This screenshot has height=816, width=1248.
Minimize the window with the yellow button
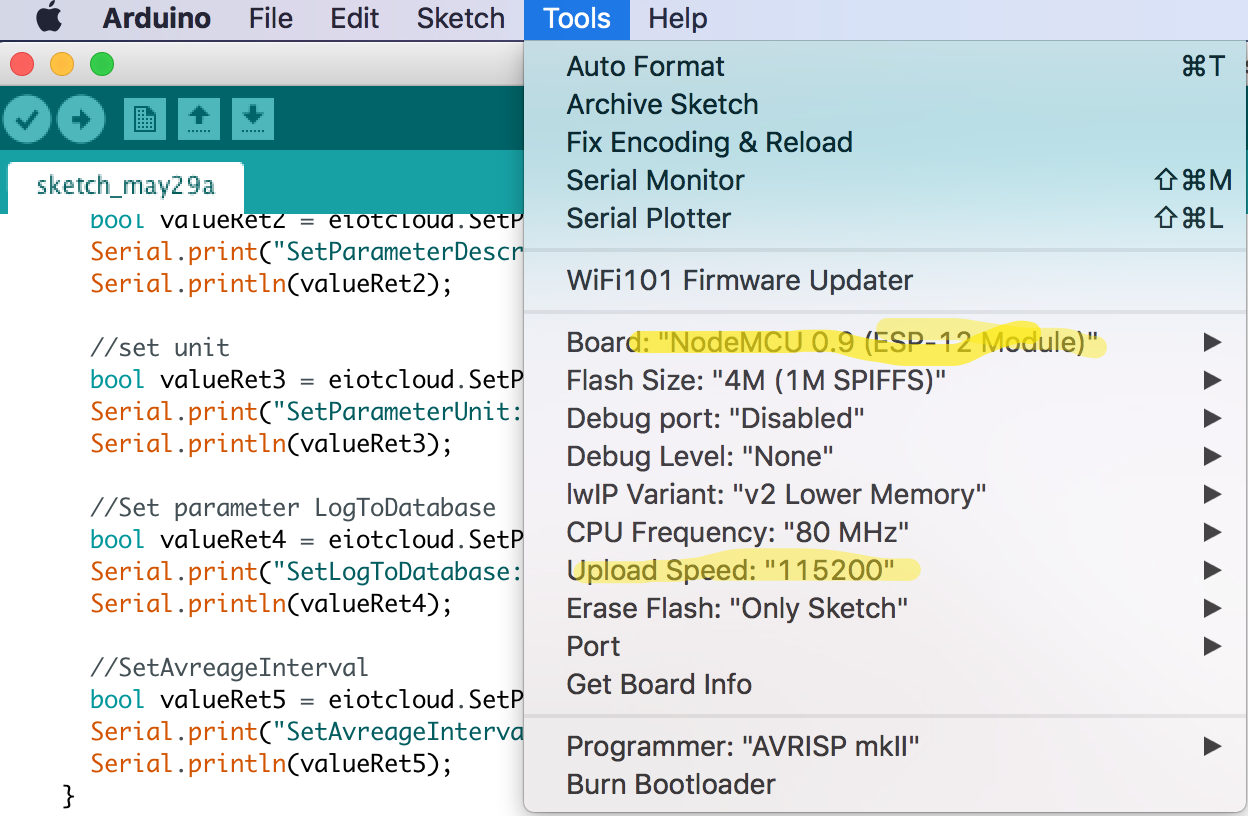click(62, 65)
